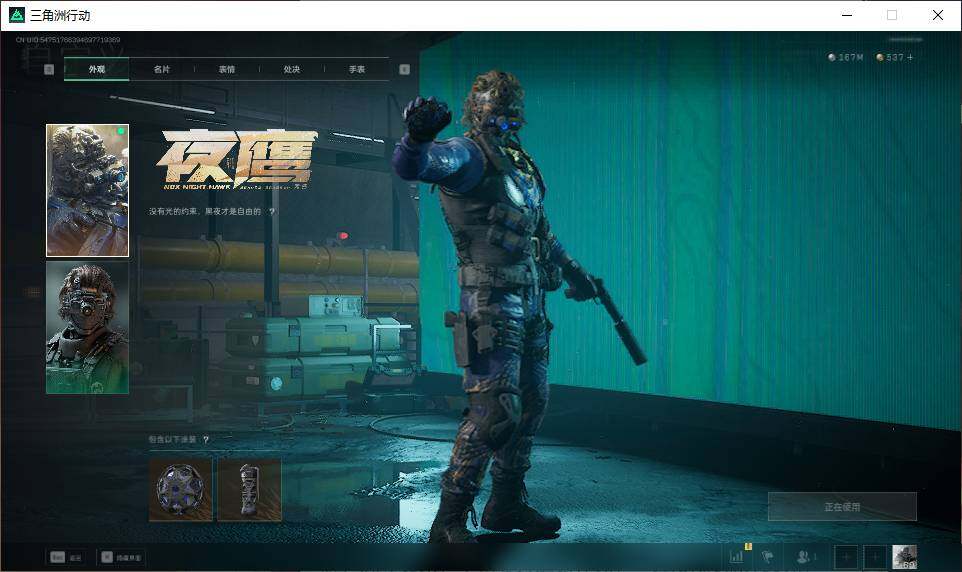Open the bar chart stats icon
This screenshot has height=572, width=962.
[x=737, y=557]
